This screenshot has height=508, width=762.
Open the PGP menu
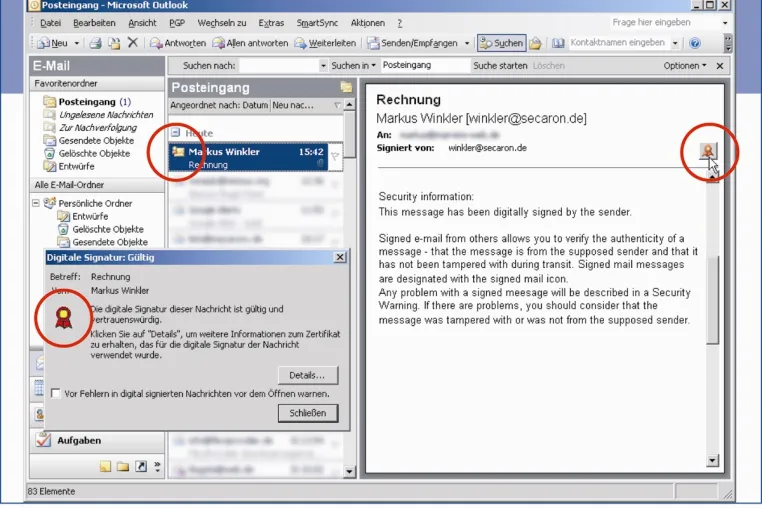click(x=177, y=23)
